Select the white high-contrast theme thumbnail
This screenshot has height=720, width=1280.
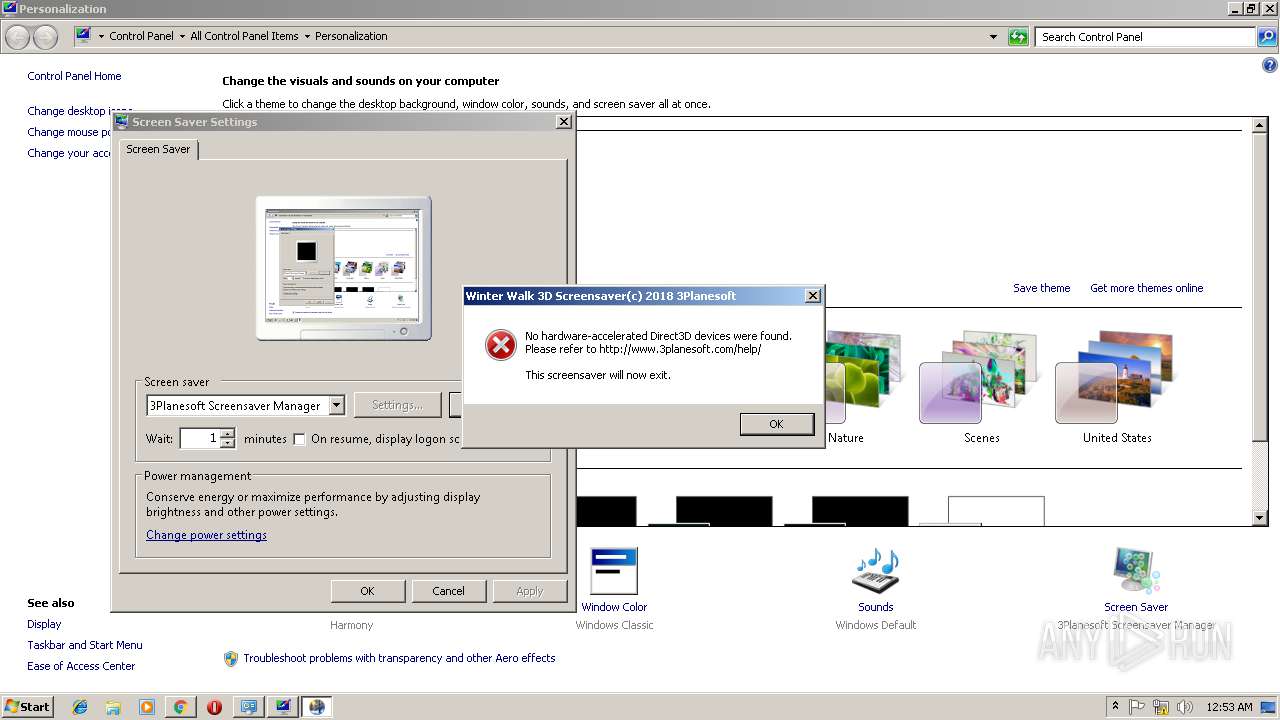tap(996, 510)
